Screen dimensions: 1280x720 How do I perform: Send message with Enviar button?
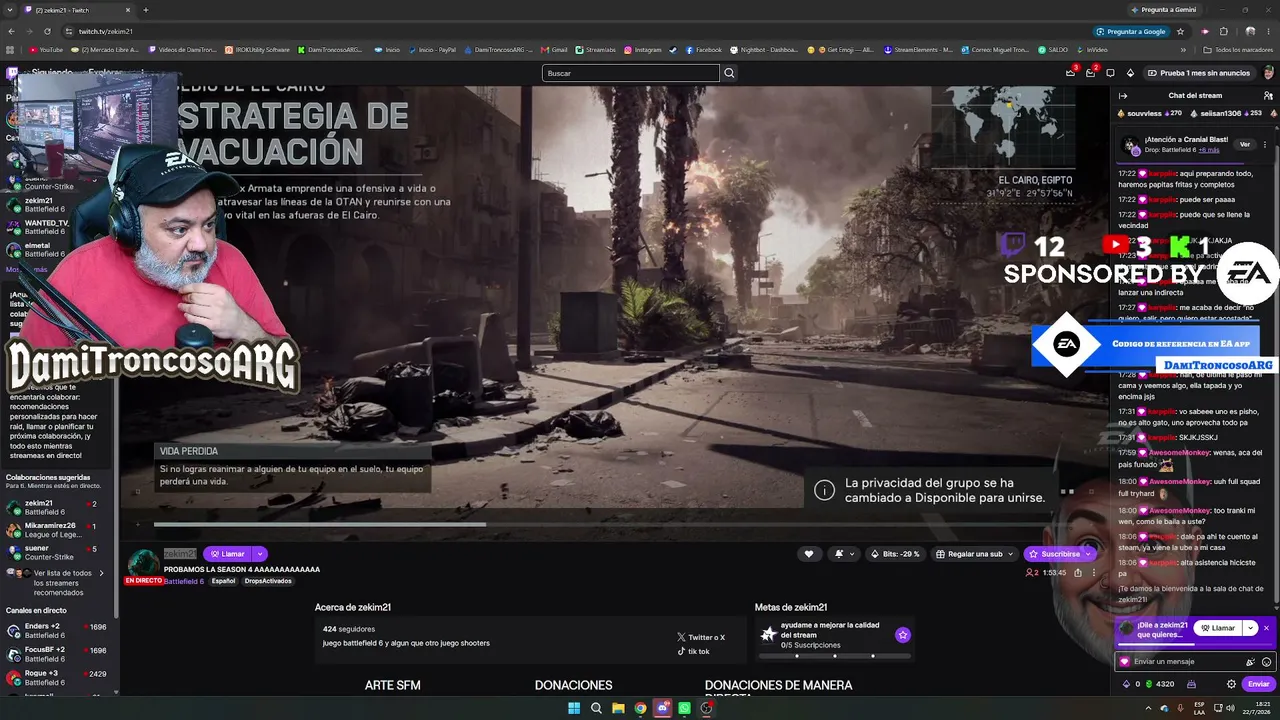1258,684
